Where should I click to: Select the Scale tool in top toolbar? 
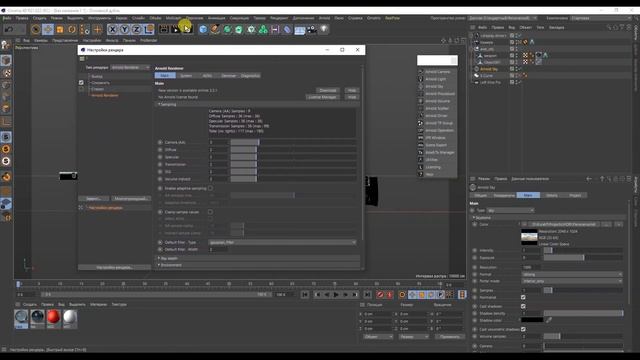point(60,29)
